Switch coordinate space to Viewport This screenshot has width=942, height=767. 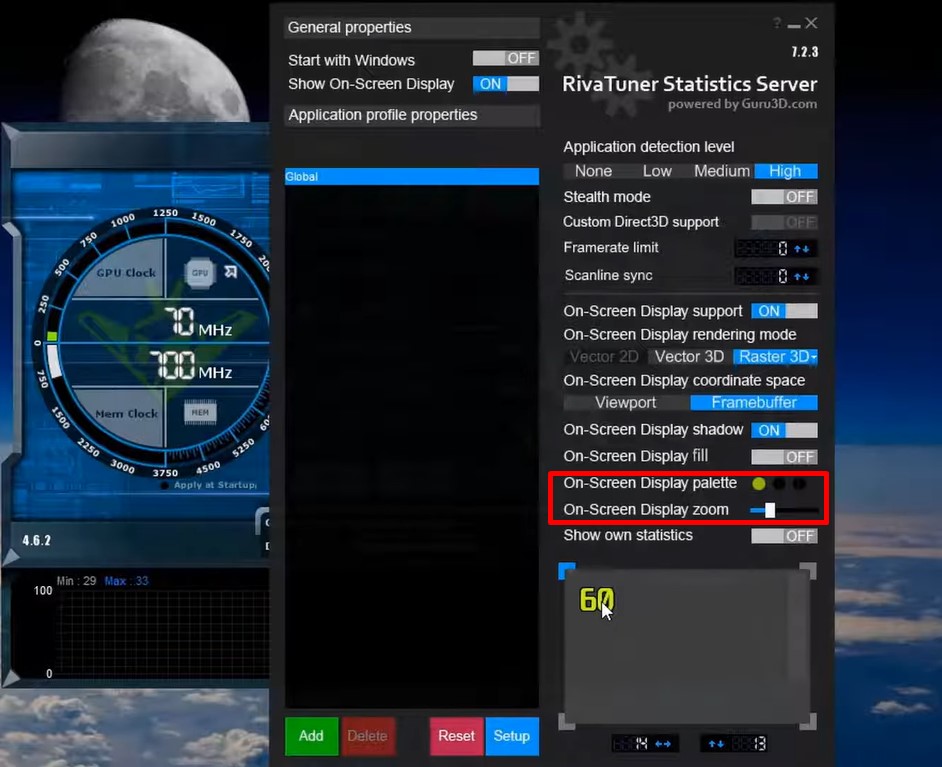click(x=626, y=403)
